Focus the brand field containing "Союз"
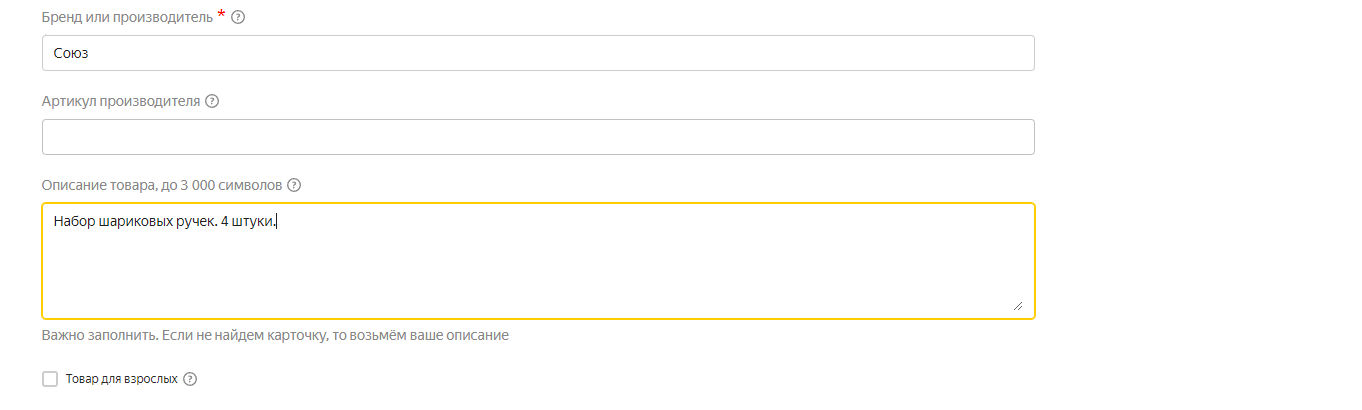The height and width of the screenshot is (410, 1362). tap(538, 53)
